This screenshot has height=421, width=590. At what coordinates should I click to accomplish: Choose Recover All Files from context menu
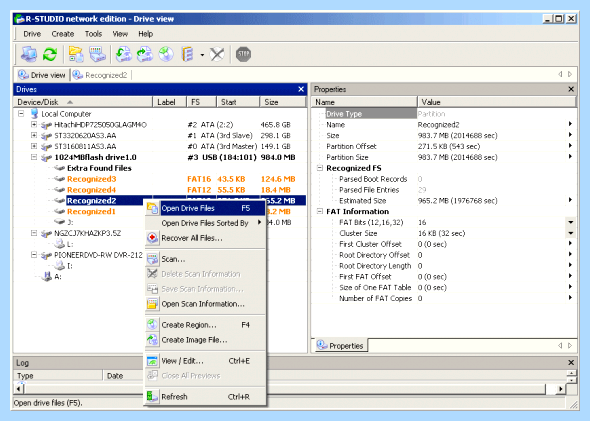coord(205,238)
